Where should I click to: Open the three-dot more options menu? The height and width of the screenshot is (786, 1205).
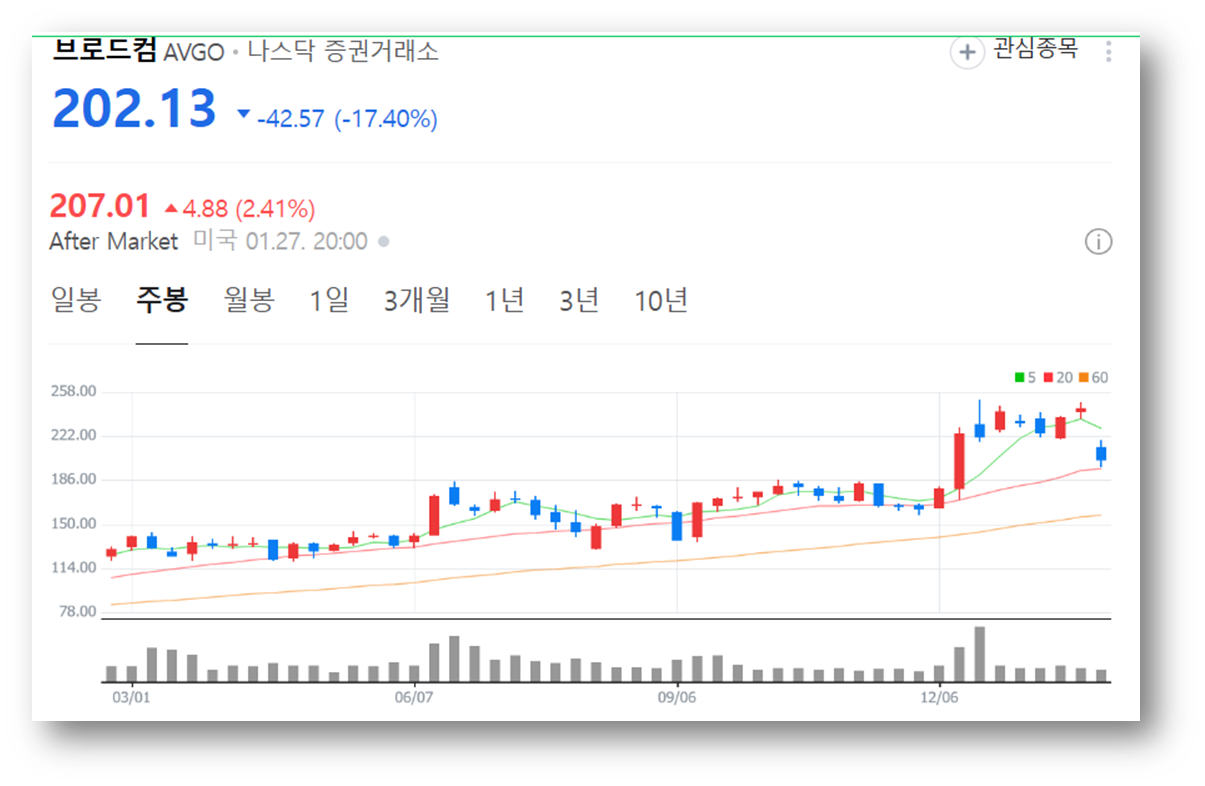coord(1108,52)
